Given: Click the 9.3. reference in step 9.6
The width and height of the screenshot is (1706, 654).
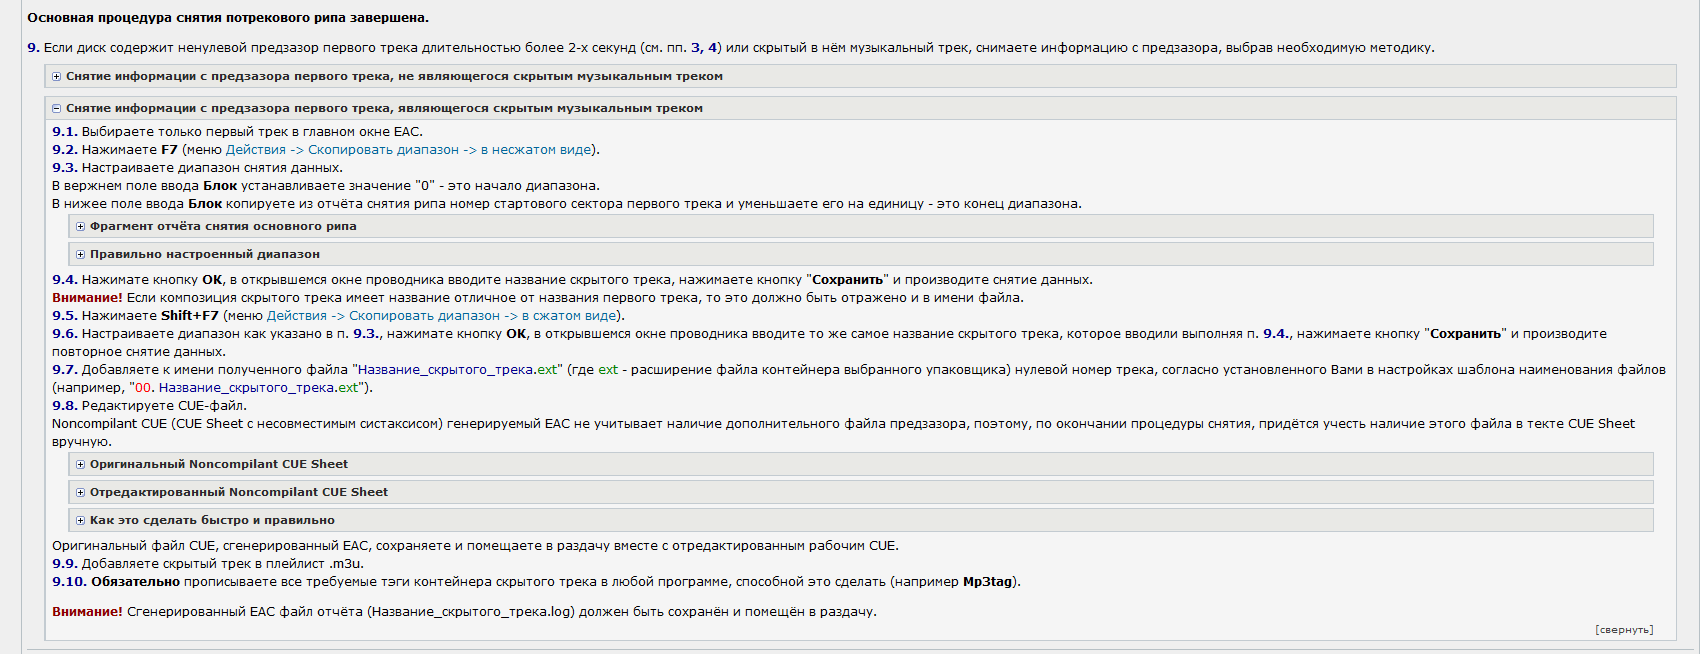Looking at the screenshot, I should 366,334.
